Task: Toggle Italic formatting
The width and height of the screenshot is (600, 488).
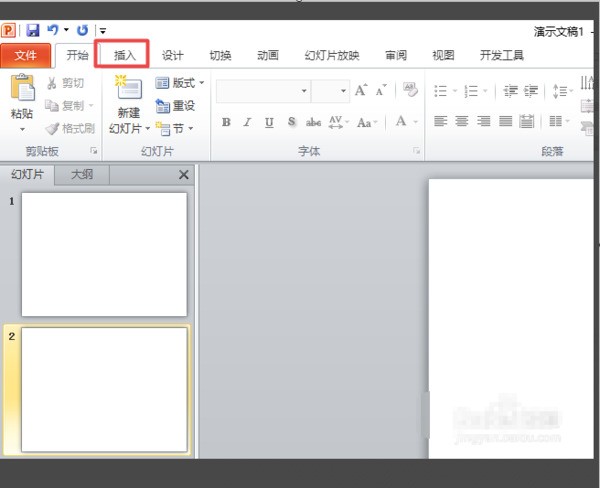Action: 247,122
